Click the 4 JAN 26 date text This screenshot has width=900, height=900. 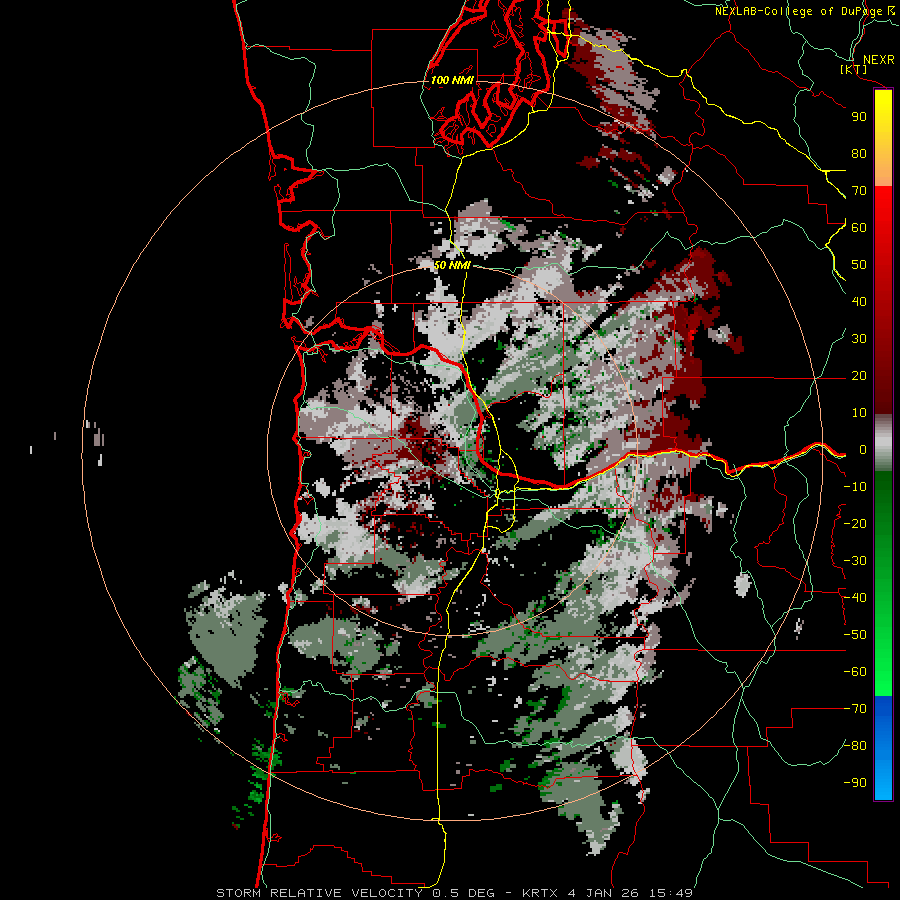click(605, 893)
